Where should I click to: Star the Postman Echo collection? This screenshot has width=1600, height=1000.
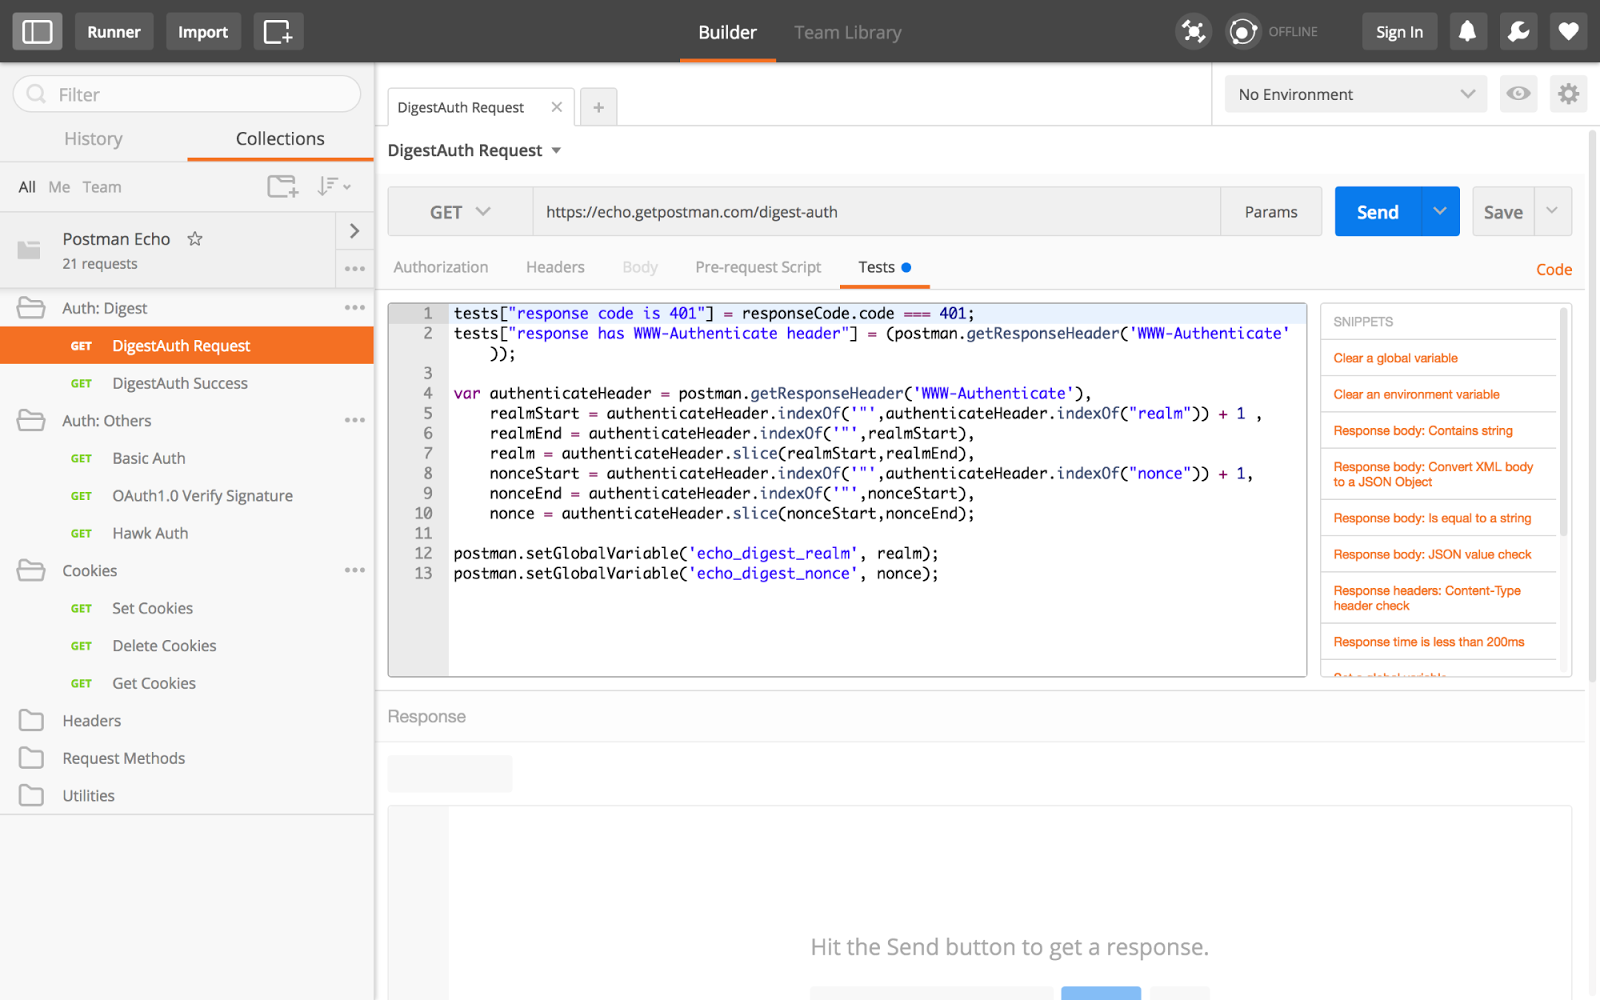(195, 239)
